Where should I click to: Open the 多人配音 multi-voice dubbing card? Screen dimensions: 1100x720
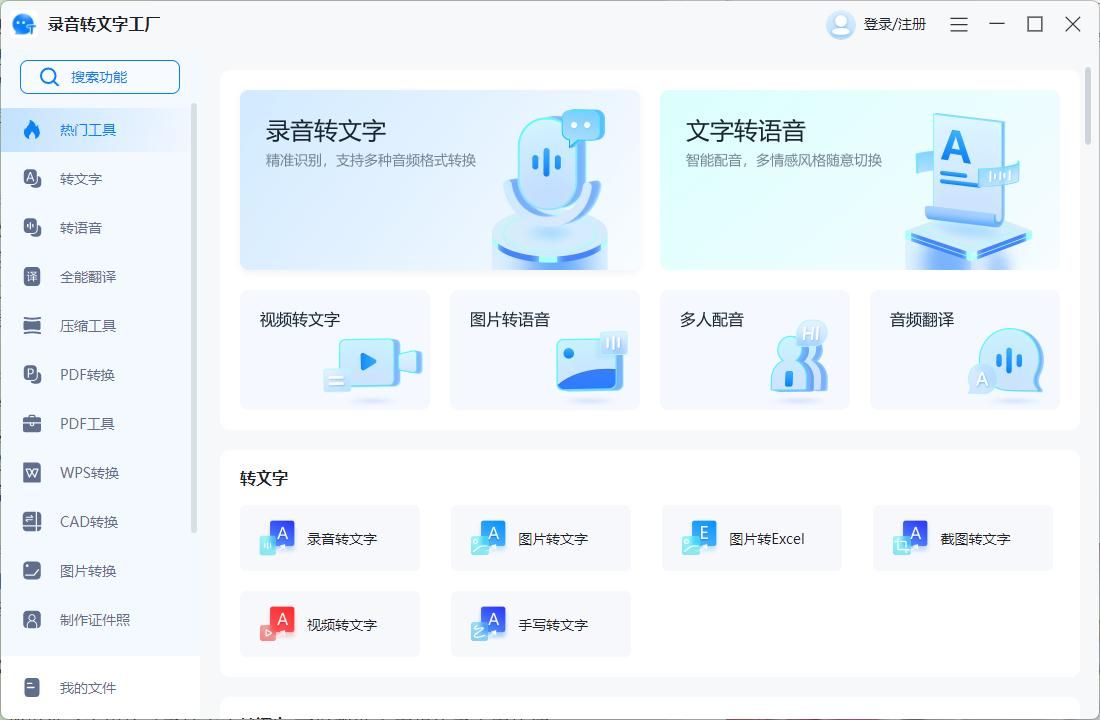tap(755, 349)
